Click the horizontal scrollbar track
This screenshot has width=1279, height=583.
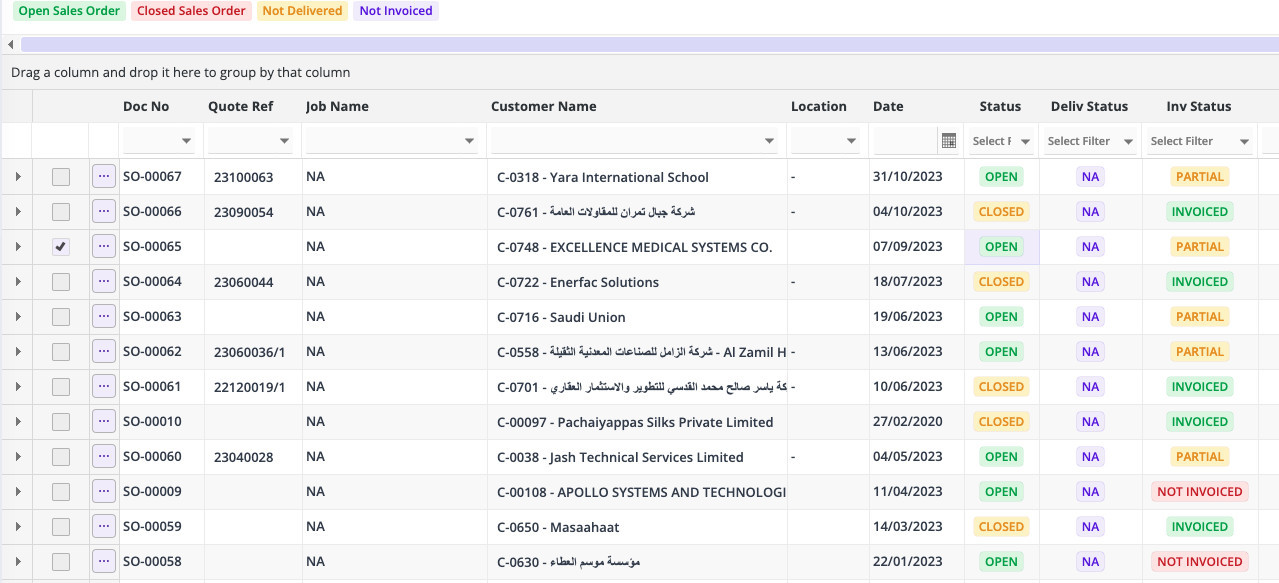click(648, 44)
